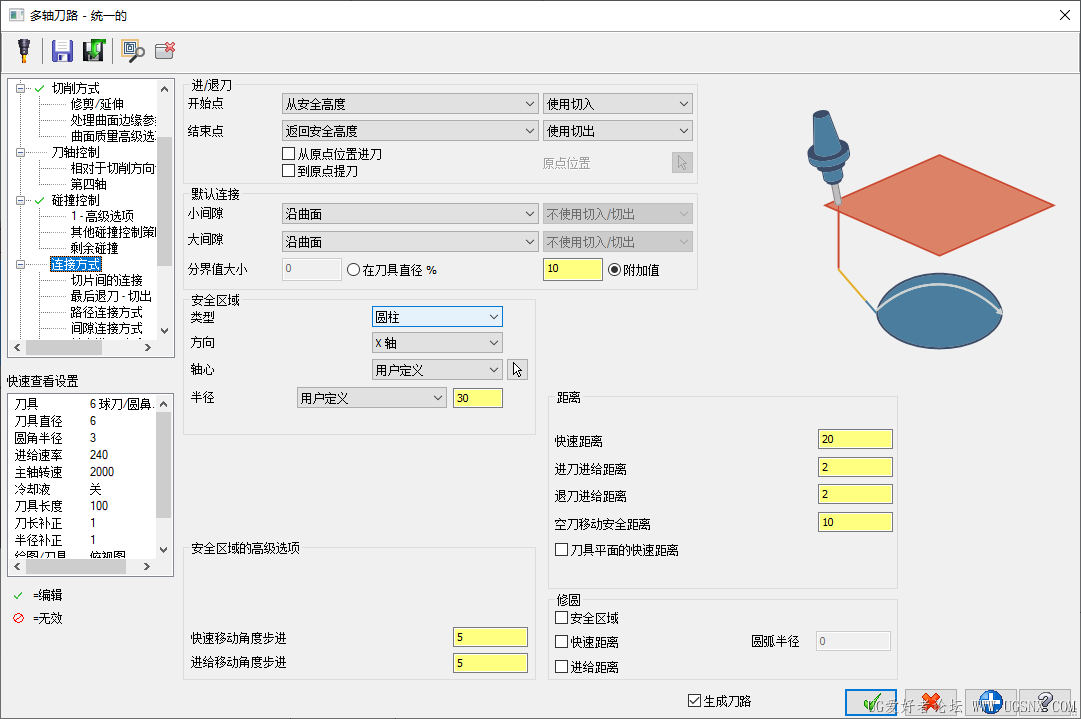Select 剩余碰撞 in the tree
This screenshot has height=719, width=1081.
tap(94, 248)
